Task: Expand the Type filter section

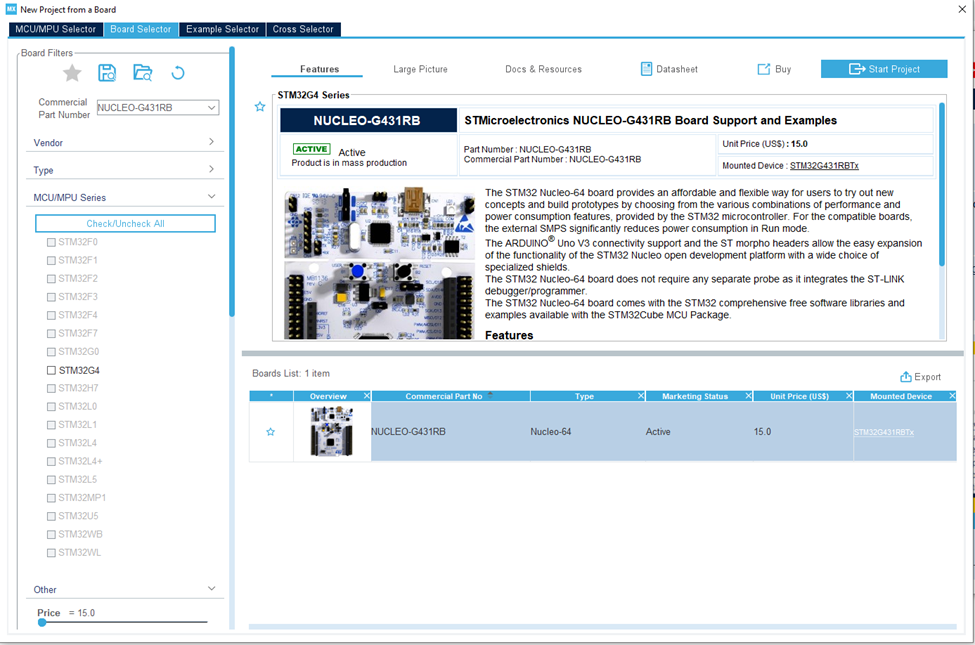Action: 211,169
